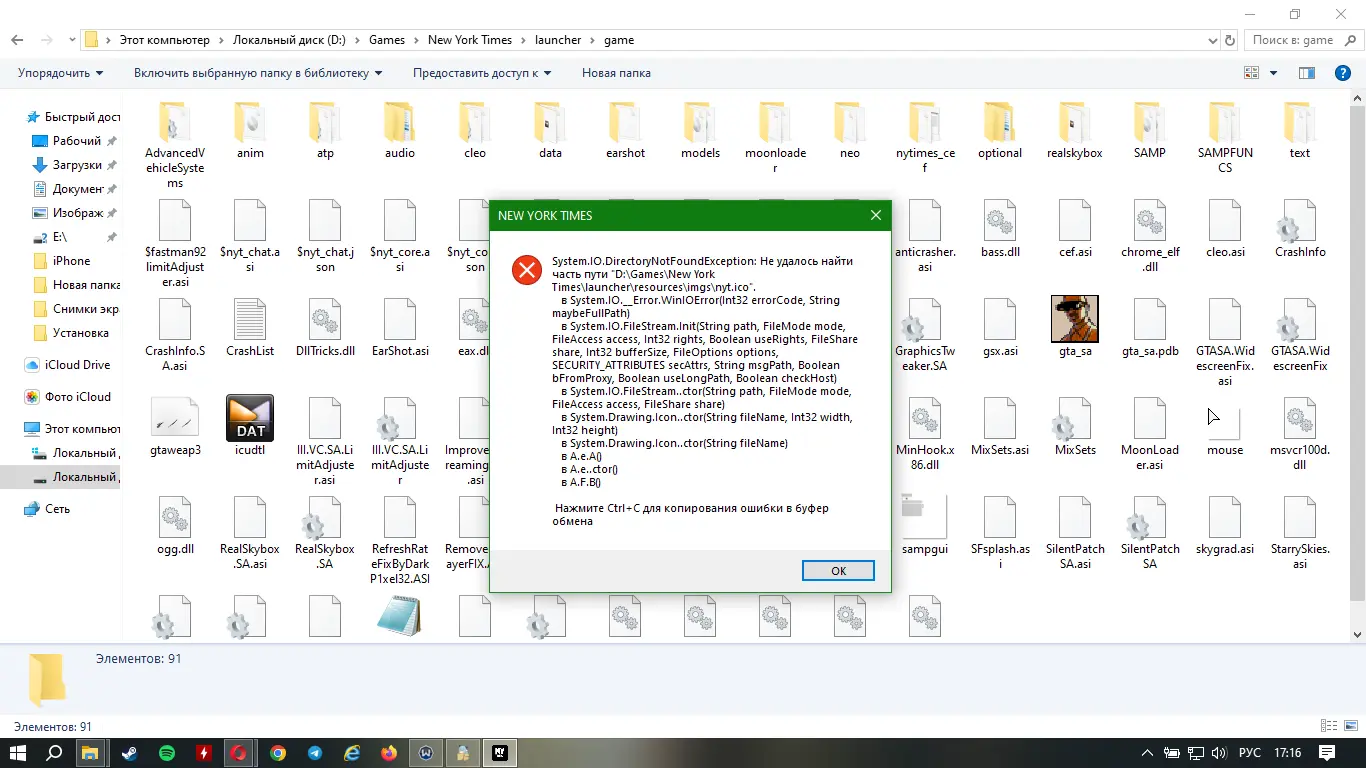The width and height of the screenshot is (1366, 768).
Task: Select the icudtl DAT file
Action: (x=250, y=420)
